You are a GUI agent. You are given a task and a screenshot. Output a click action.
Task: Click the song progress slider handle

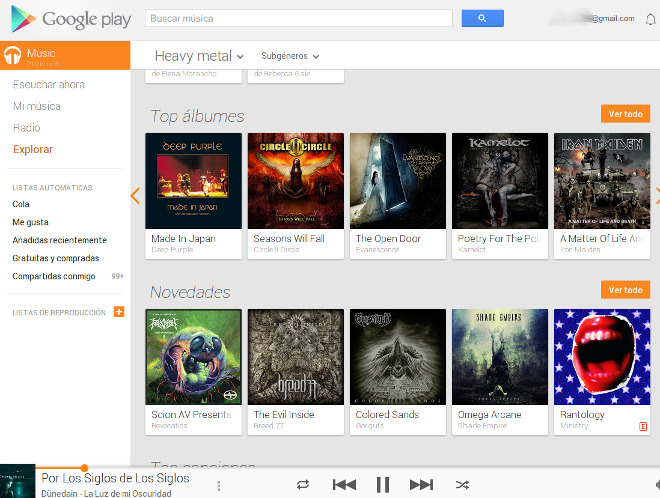point(84,468)
